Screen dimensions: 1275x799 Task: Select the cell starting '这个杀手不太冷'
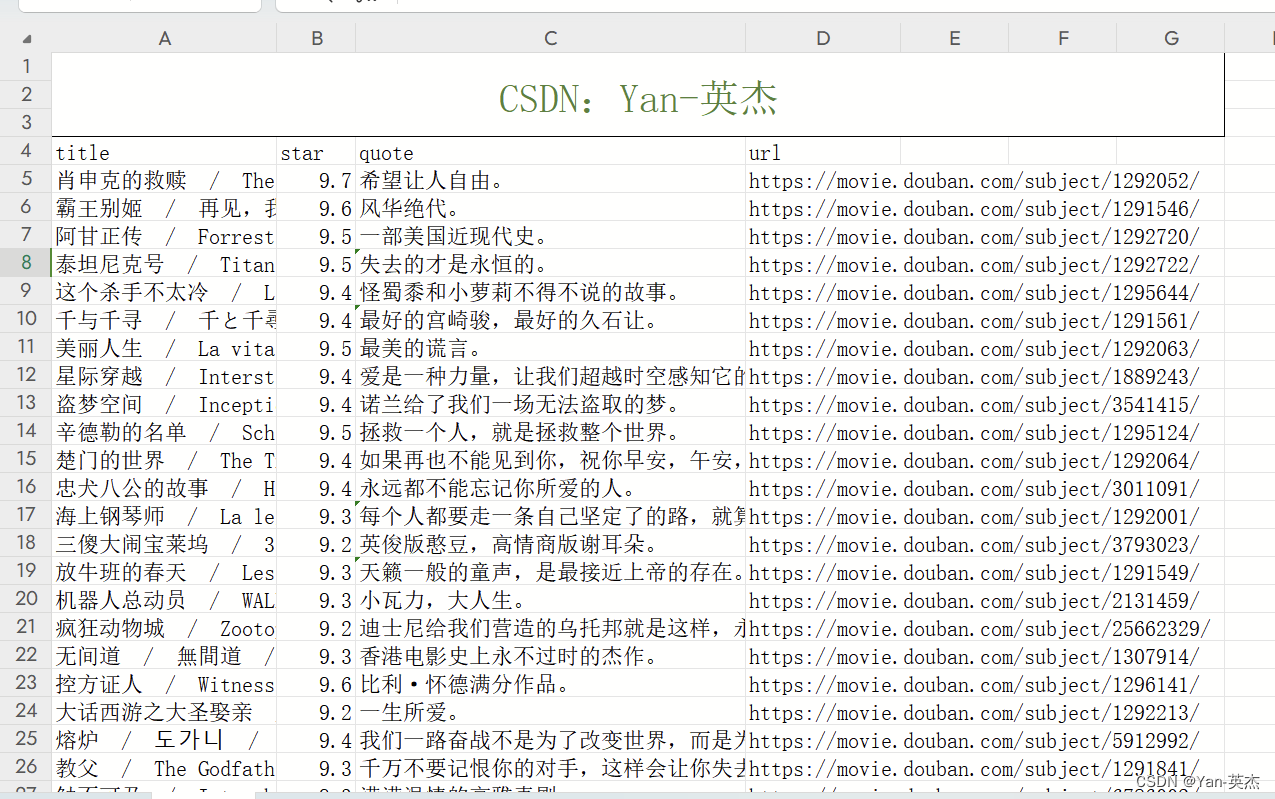[165, 293]
